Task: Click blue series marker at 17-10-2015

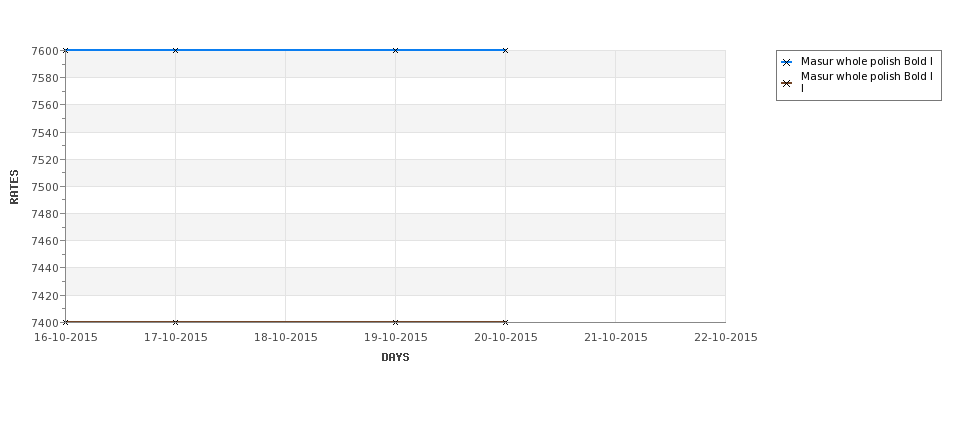Action: [175, 50]
